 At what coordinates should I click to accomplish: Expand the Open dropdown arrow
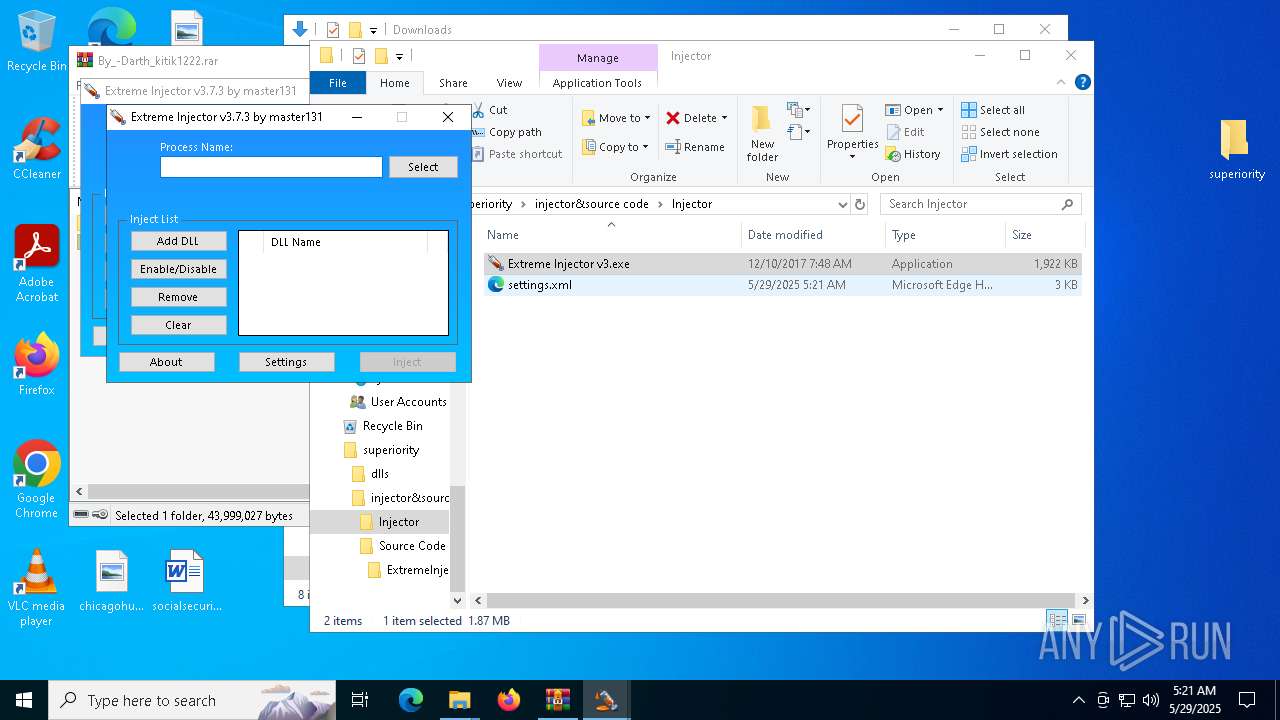tap(940, 110)
